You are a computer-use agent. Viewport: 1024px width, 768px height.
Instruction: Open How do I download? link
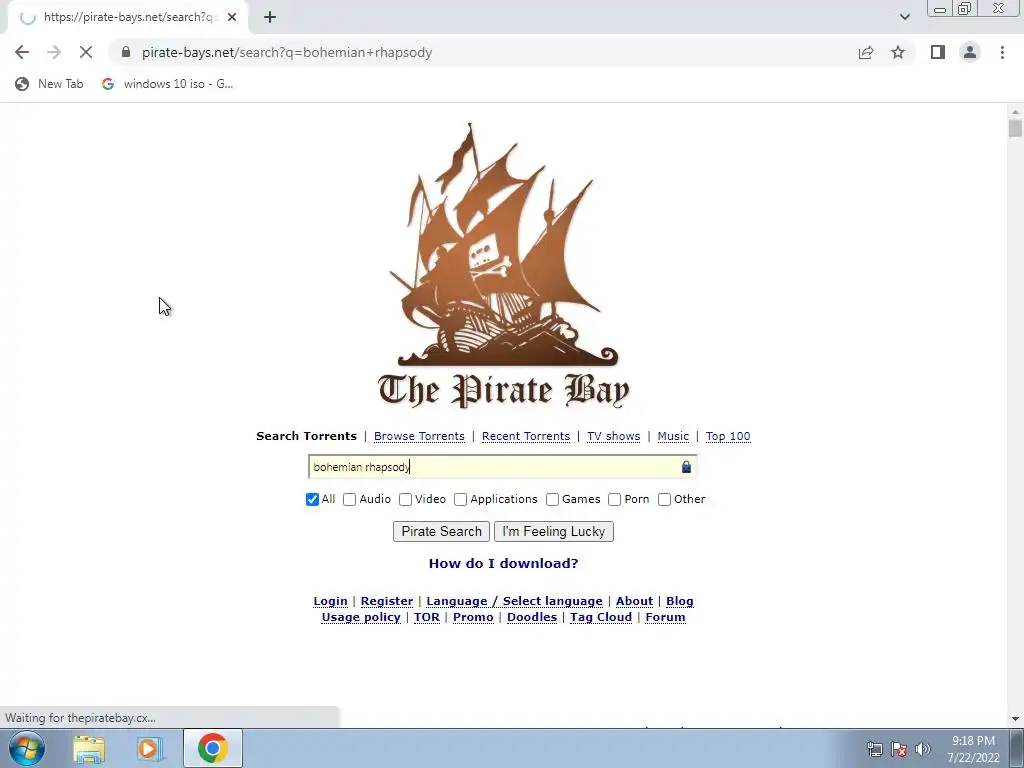(x=504, y=564)
